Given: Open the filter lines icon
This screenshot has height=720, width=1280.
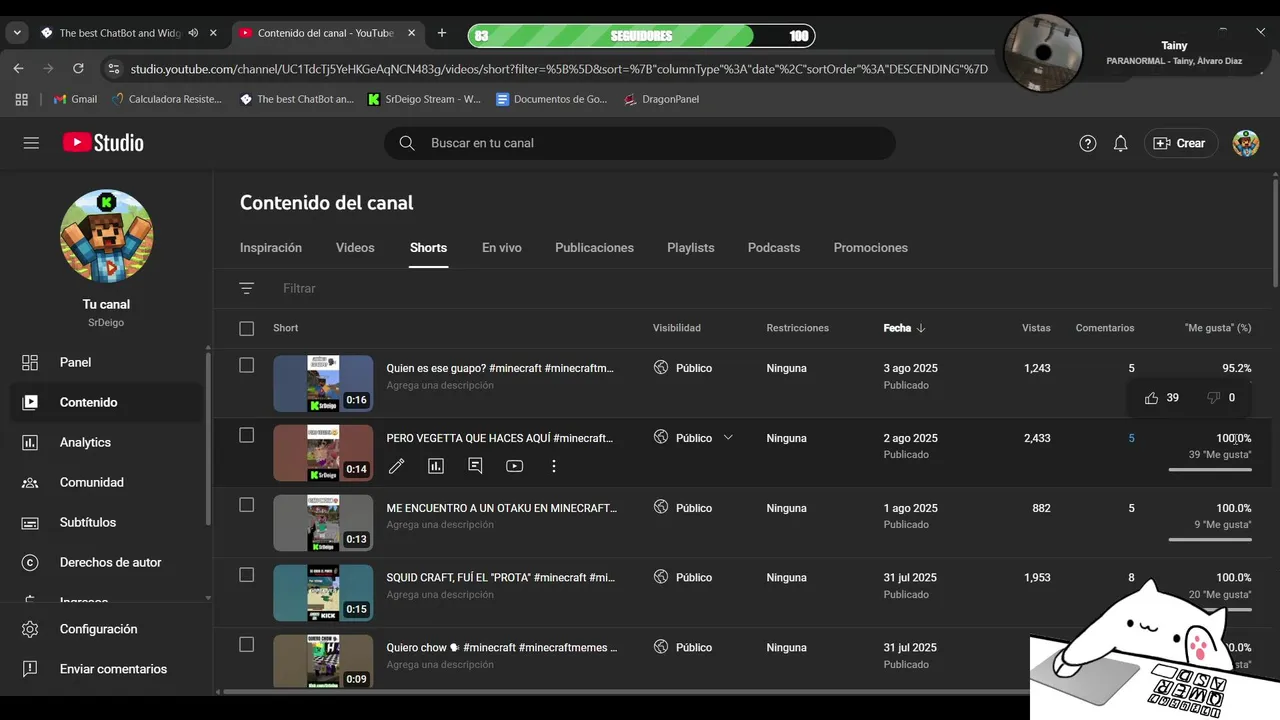Looking at the screenshot, I should (247, 288).
